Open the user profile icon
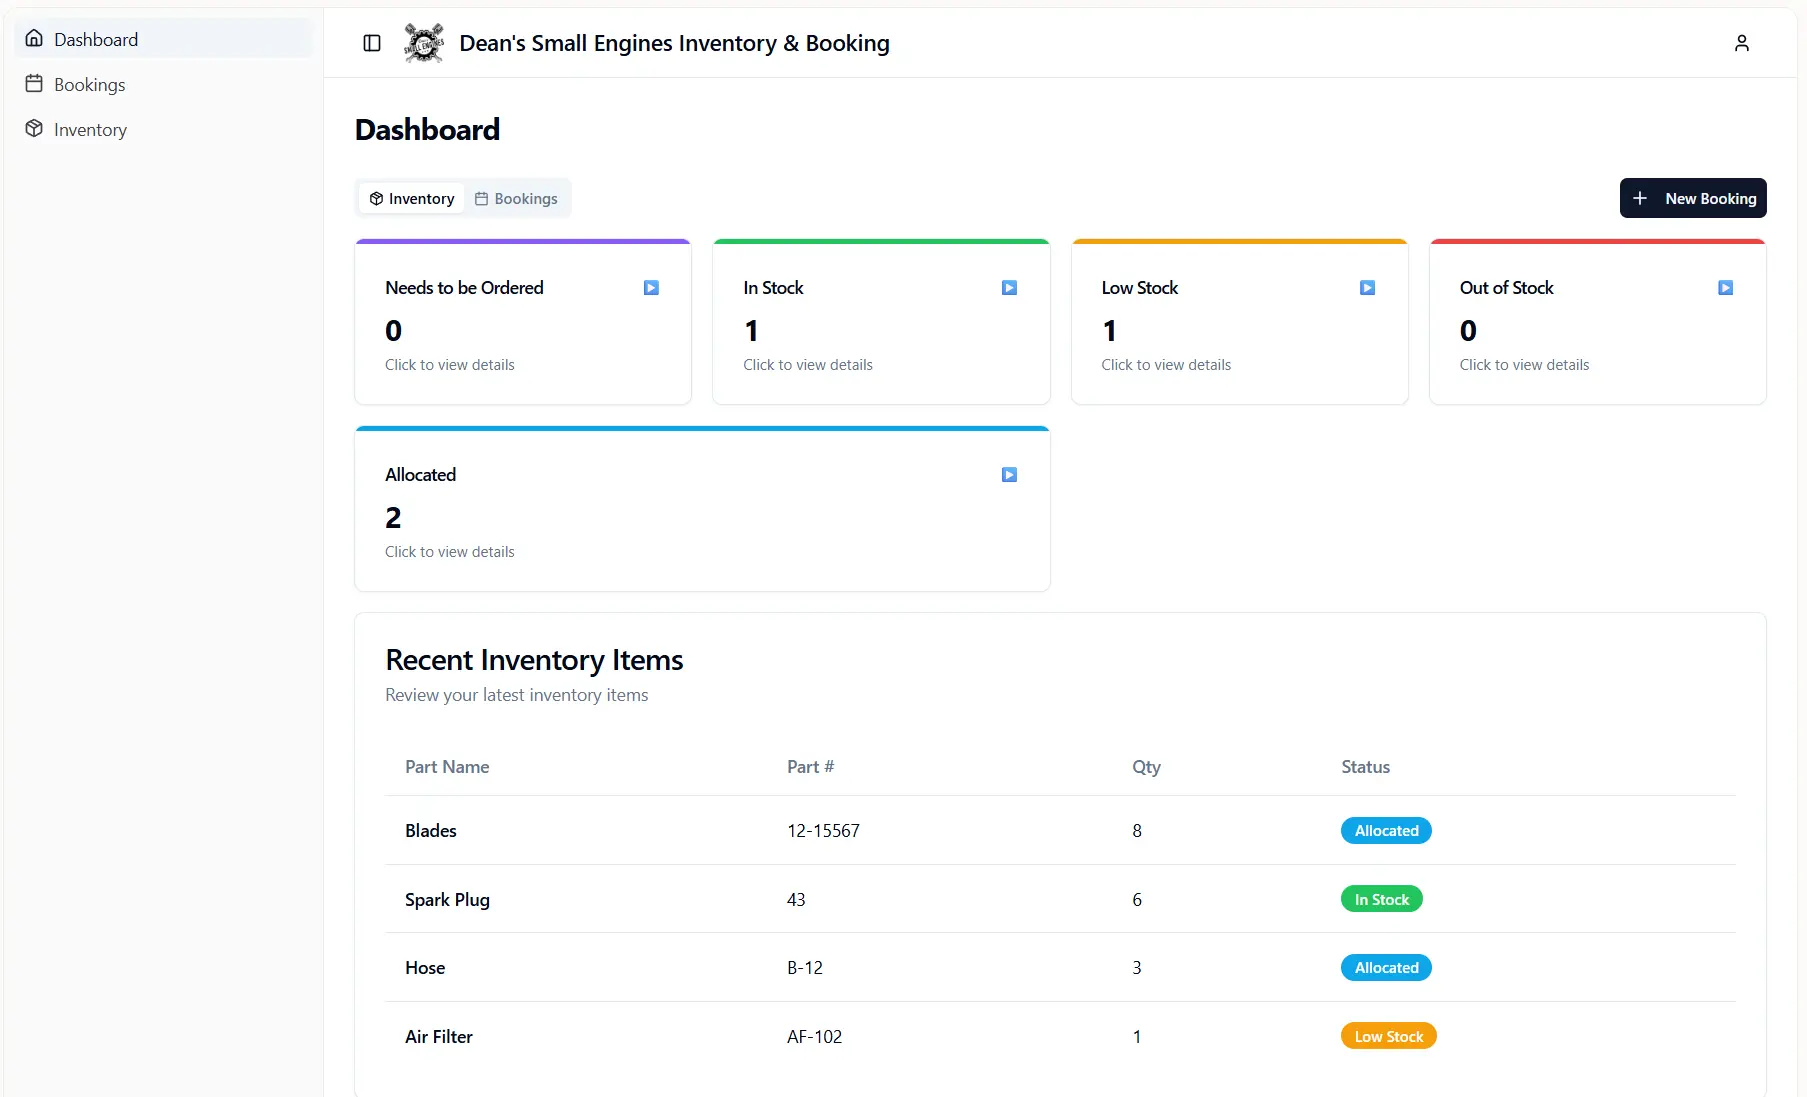Image resolution: width=1807 pixels, height=1097 pixels. pyautogui.click(x=1741, y=43)
